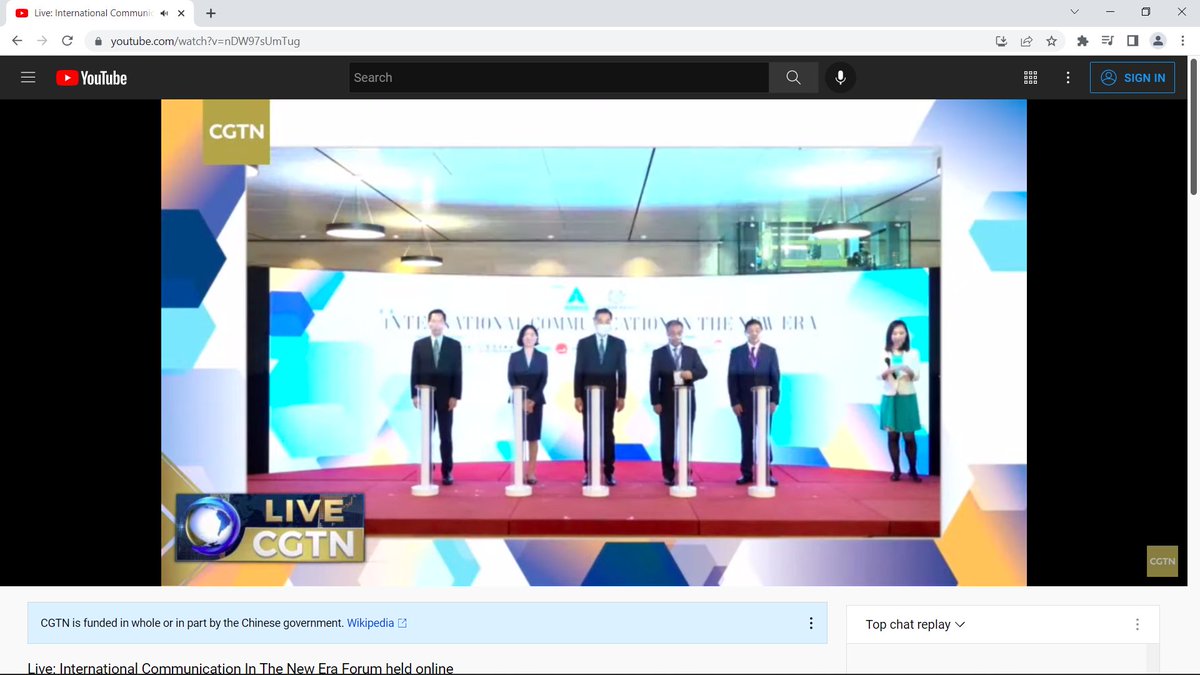Go to the YouTube home logo
The image size is (1200, 675).
click(x=92, y=78)
